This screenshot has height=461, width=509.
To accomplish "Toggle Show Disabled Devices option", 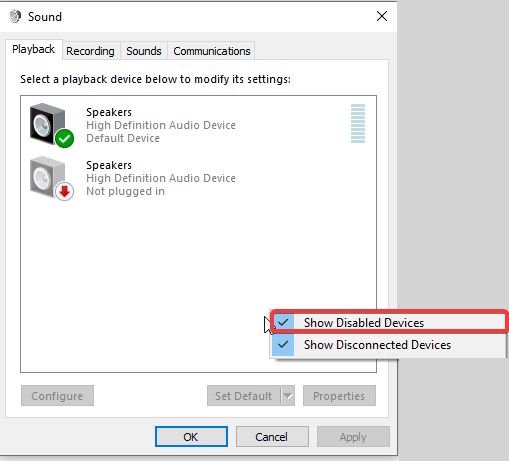I will coord(389,323).
